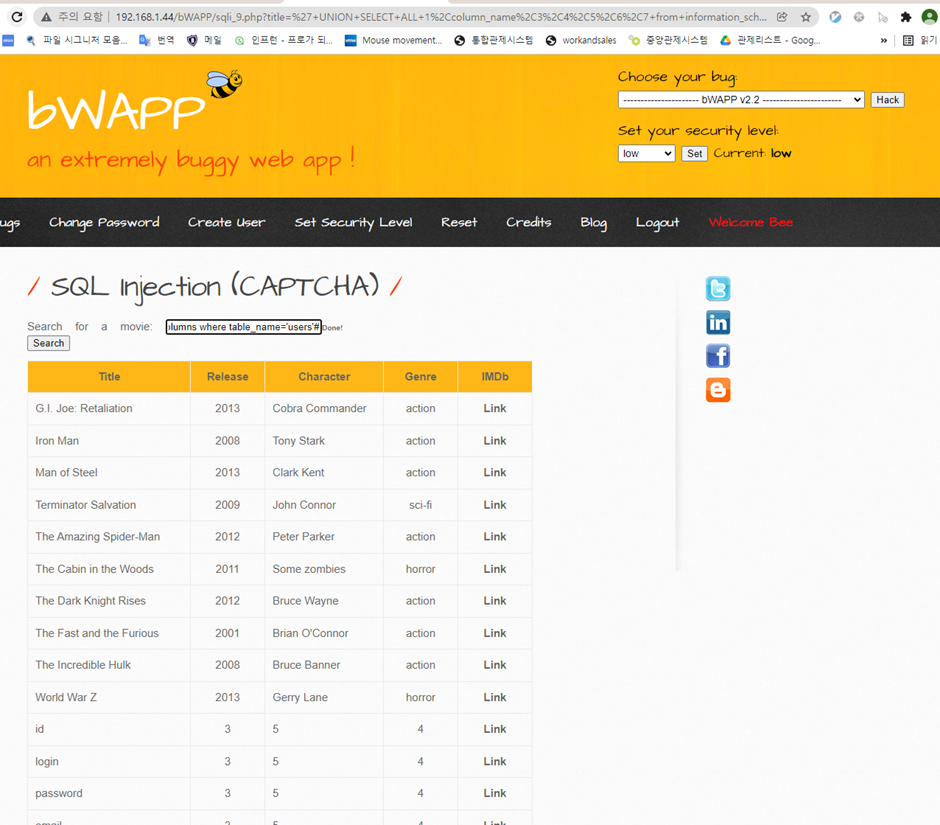Click the Welcome Bee text
This screenshot has height=825, width=940.
pos(751,222)
